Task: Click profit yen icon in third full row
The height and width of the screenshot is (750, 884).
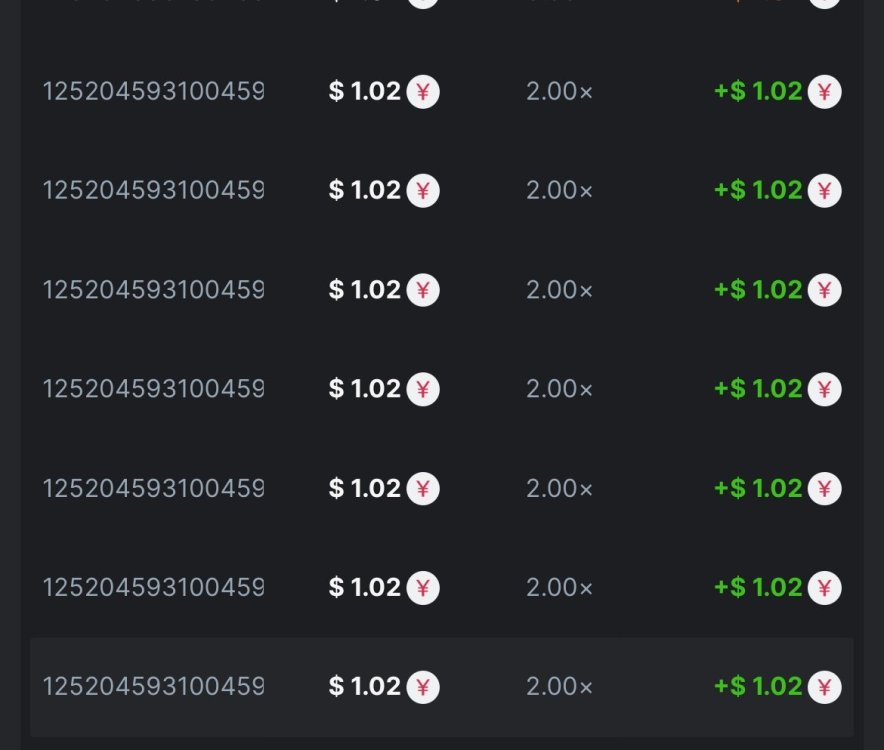Action: [825, 290]
